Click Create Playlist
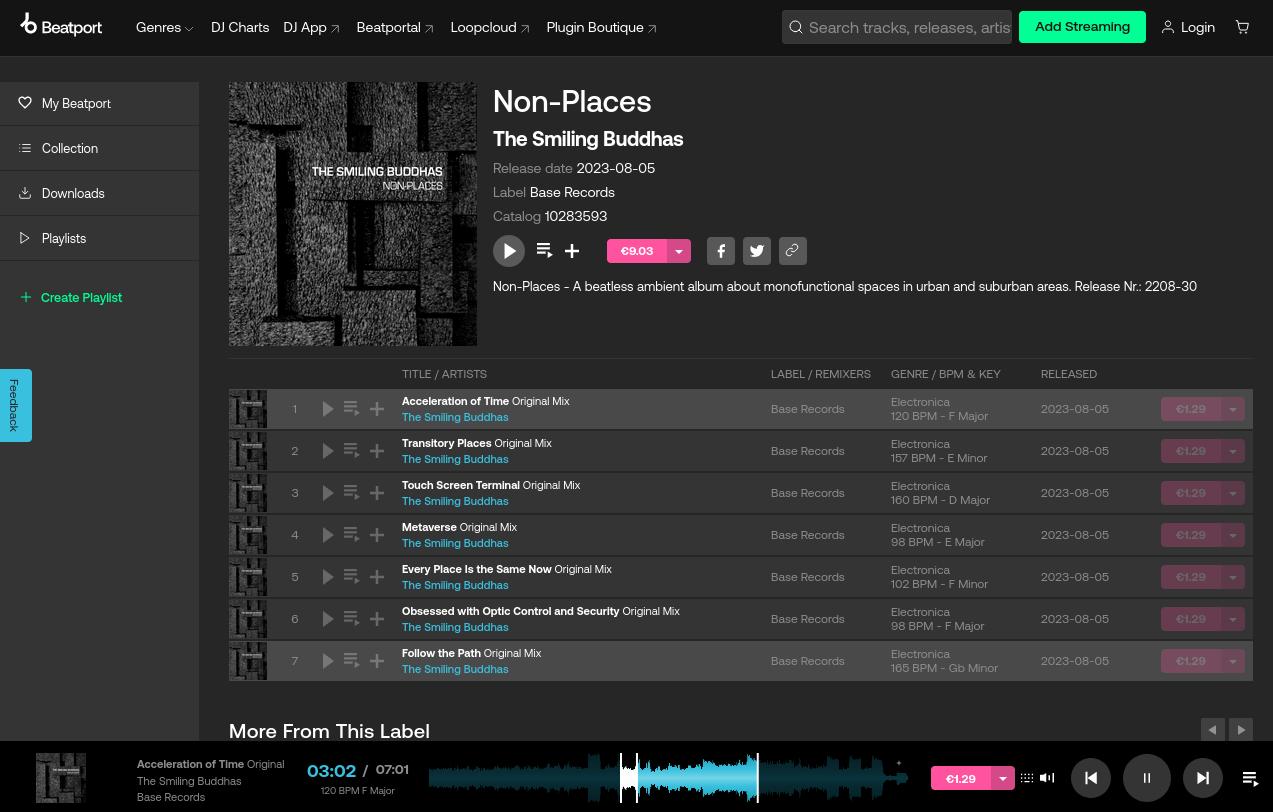 click(71, 297)
